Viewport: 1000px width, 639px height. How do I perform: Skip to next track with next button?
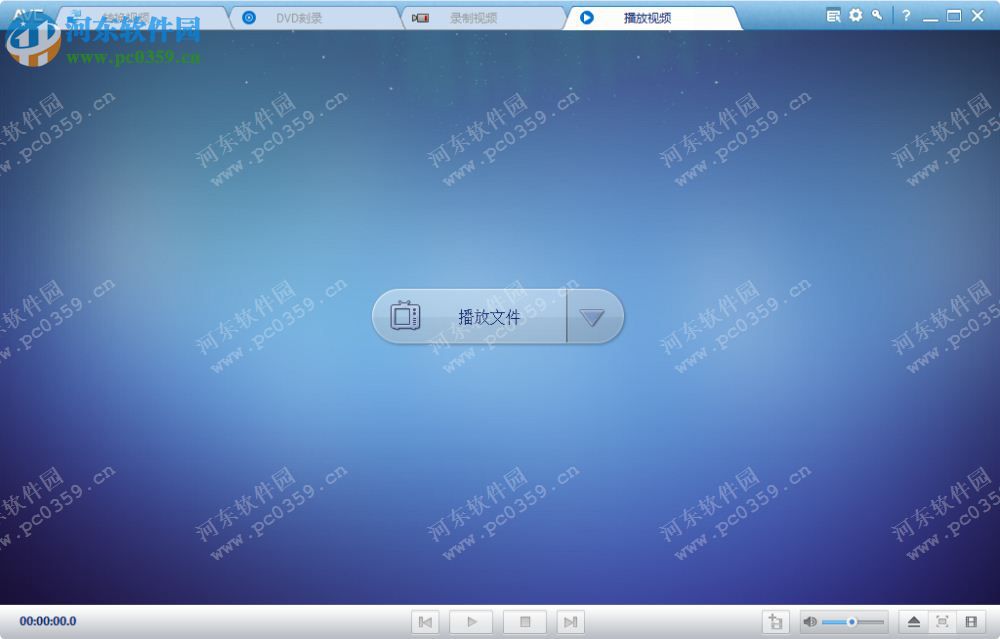pos(571,621)
